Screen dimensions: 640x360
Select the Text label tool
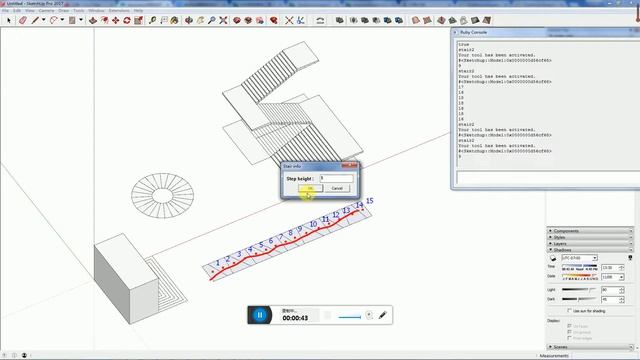(164, 20)
